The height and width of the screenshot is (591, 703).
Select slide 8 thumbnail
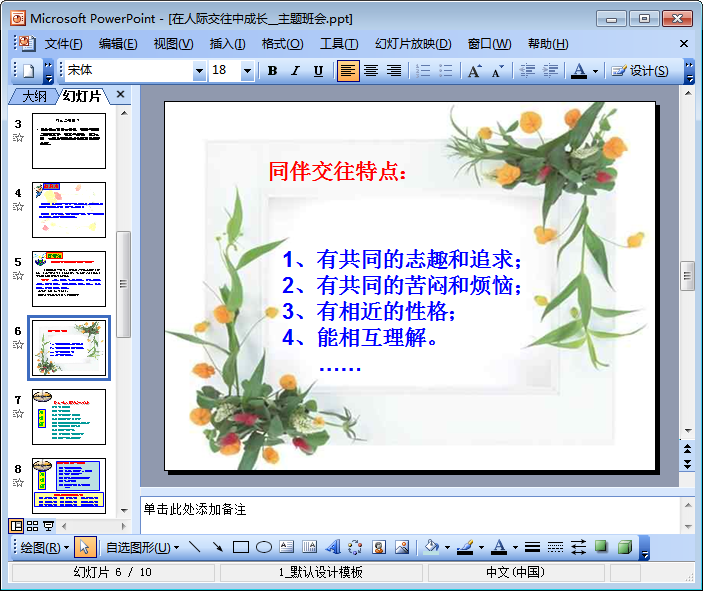point(69,486)
